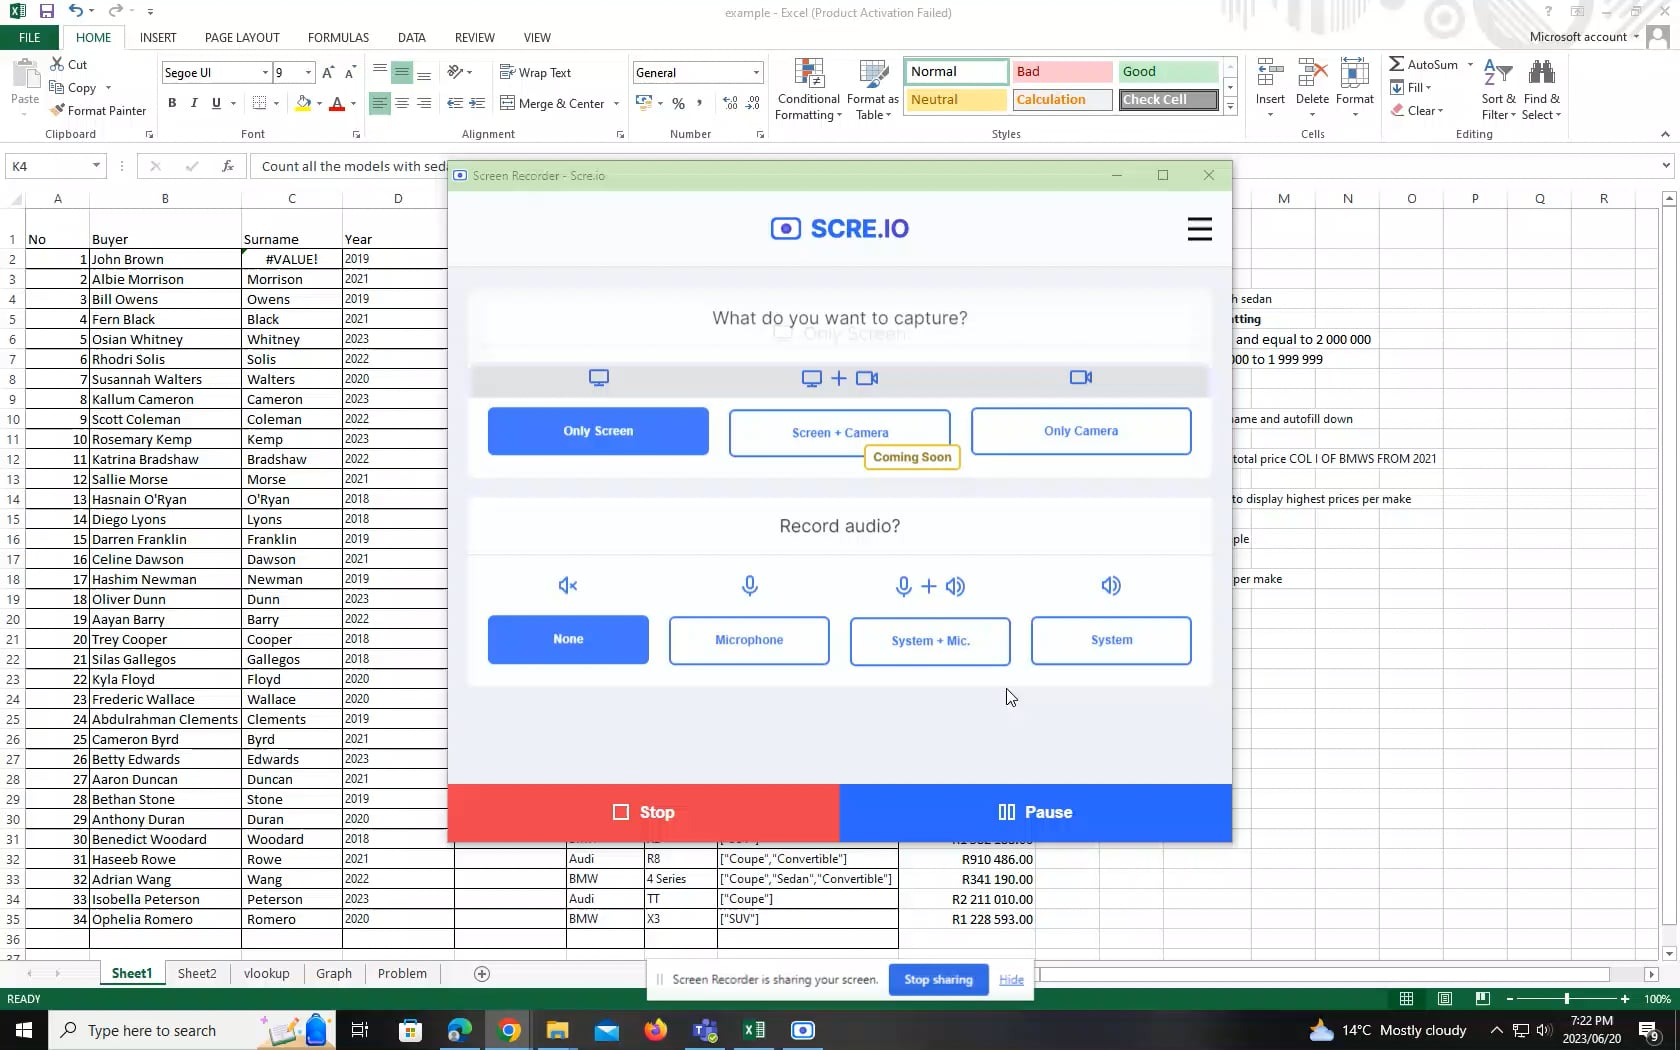Select the Format Painter tool
Image resolution: width=1680 pixels, height=1050 pixels.
click(x=98, y=110)
